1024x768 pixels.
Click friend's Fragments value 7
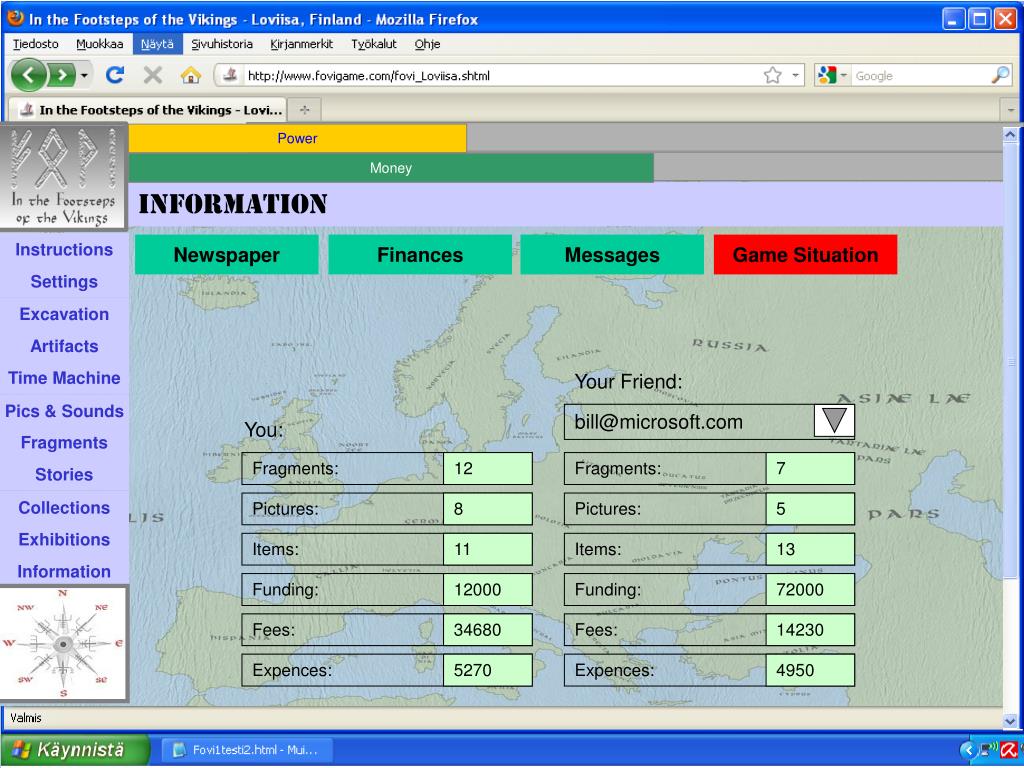[810, 468]
